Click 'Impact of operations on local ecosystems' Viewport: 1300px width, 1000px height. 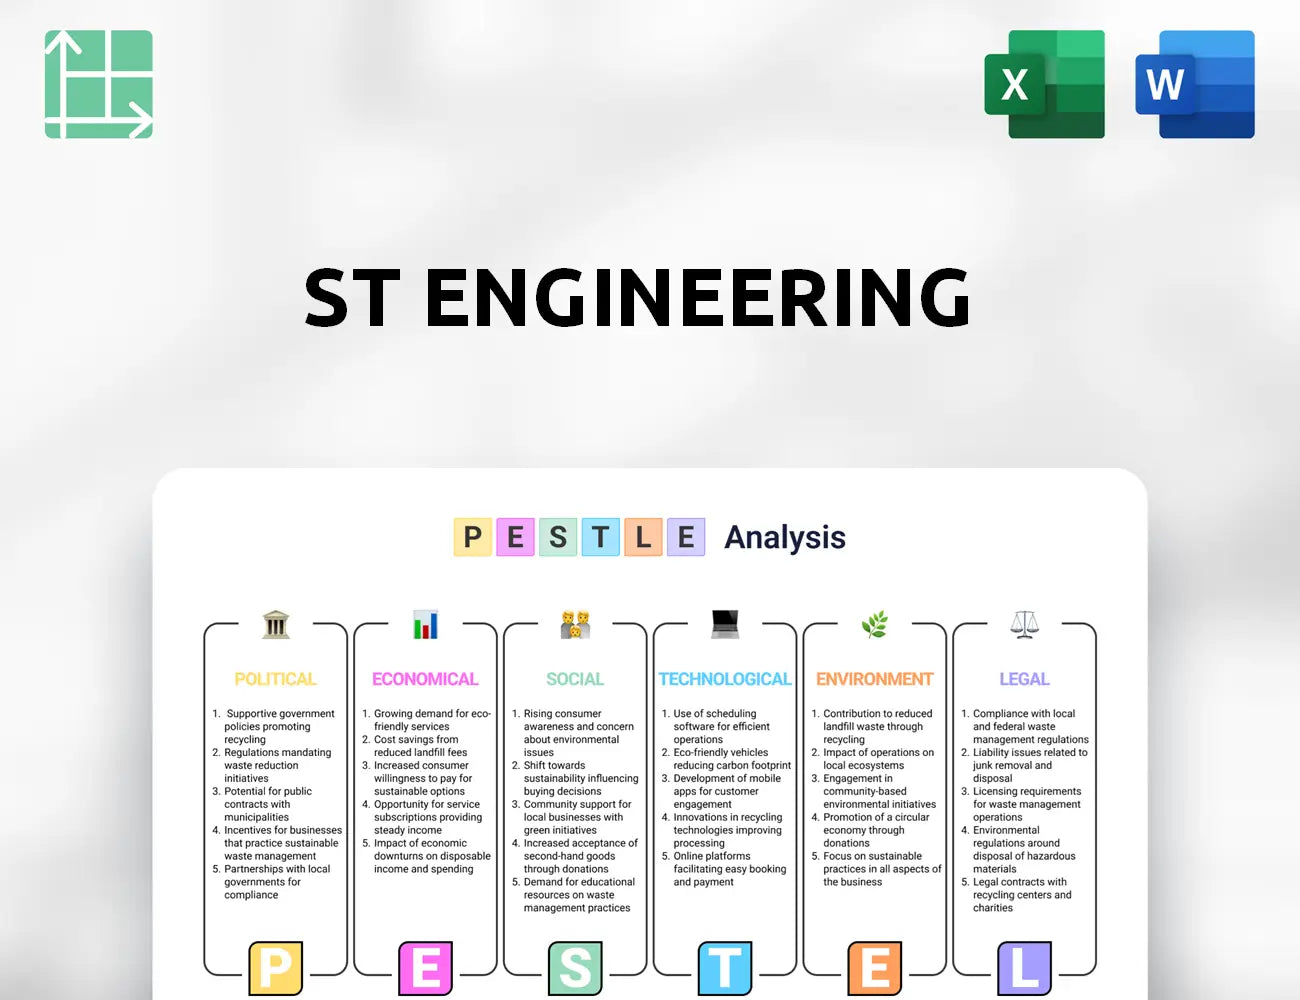873,759
